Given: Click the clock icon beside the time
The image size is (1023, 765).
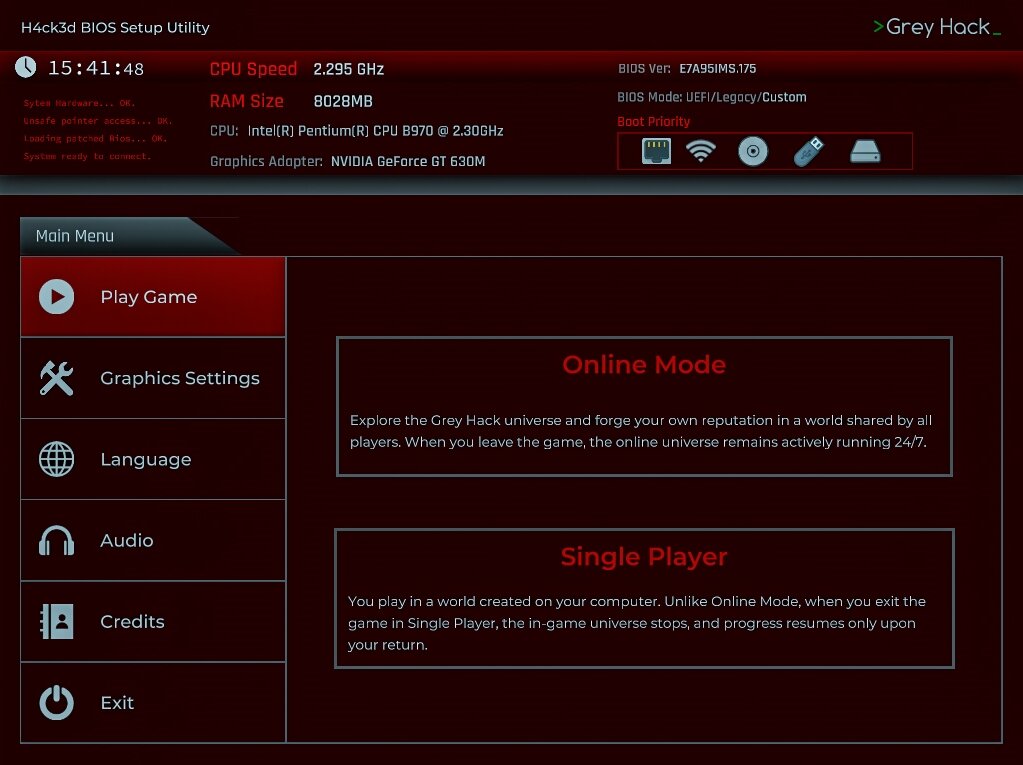Looking at the screenshot, I should [25, 67].
